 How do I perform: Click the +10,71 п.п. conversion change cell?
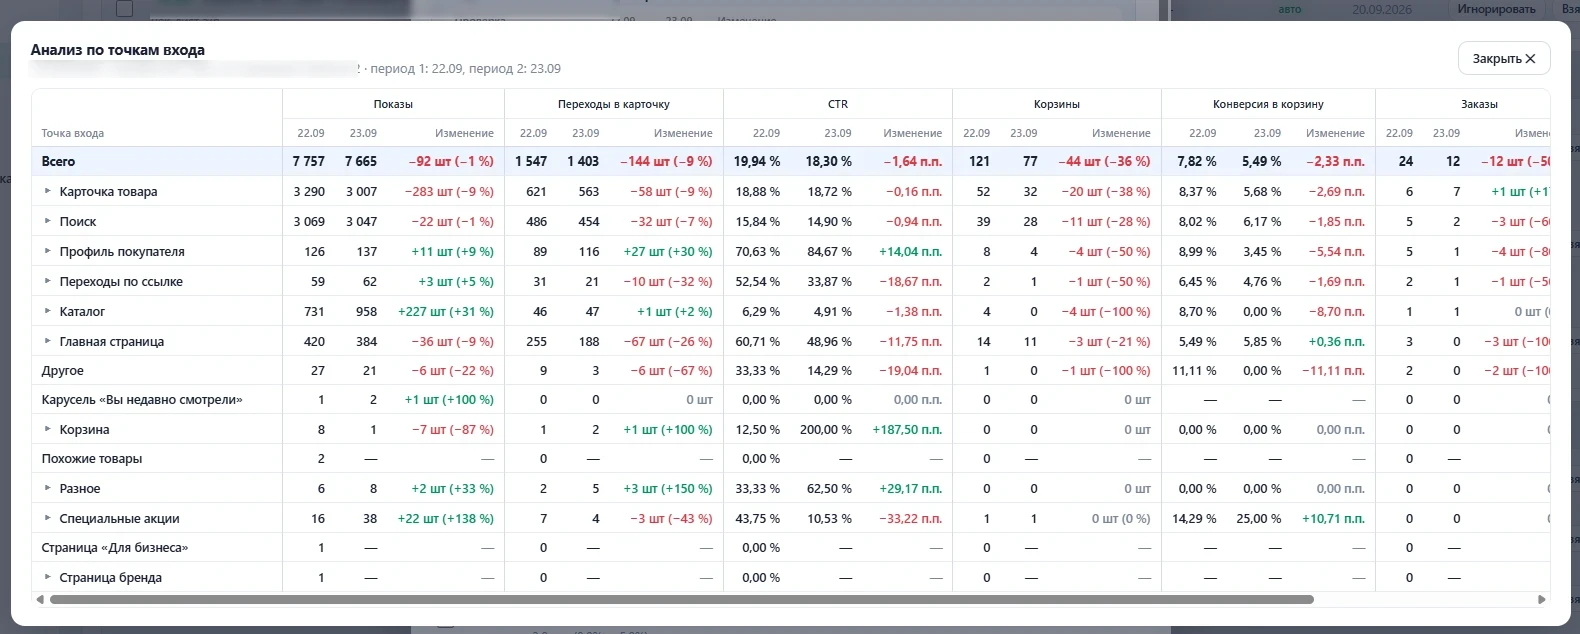[x=1333, y=518]
